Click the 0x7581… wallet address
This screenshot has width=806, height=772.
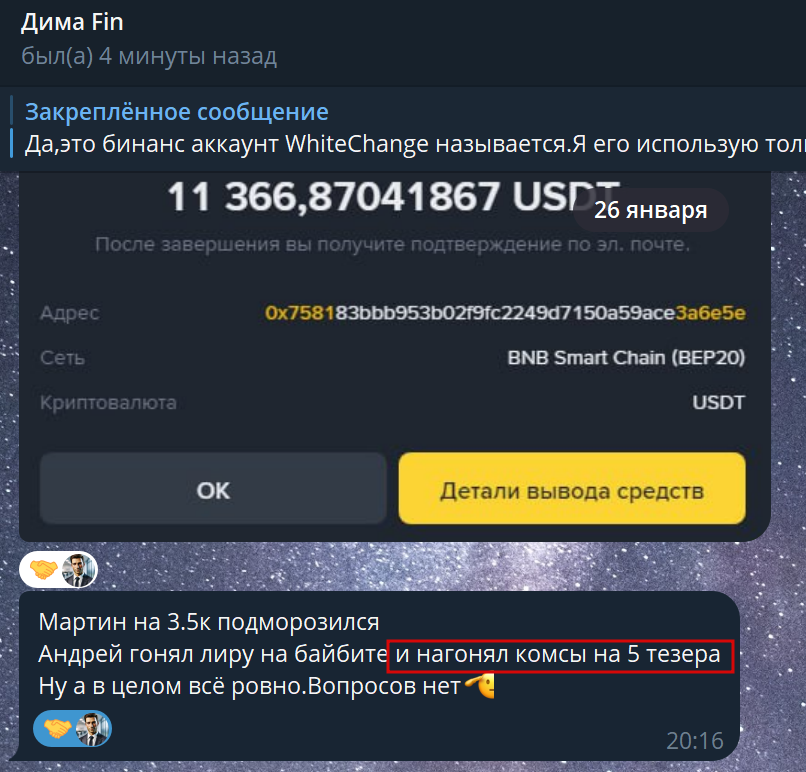pyautogui.click(x=505, y=313)
